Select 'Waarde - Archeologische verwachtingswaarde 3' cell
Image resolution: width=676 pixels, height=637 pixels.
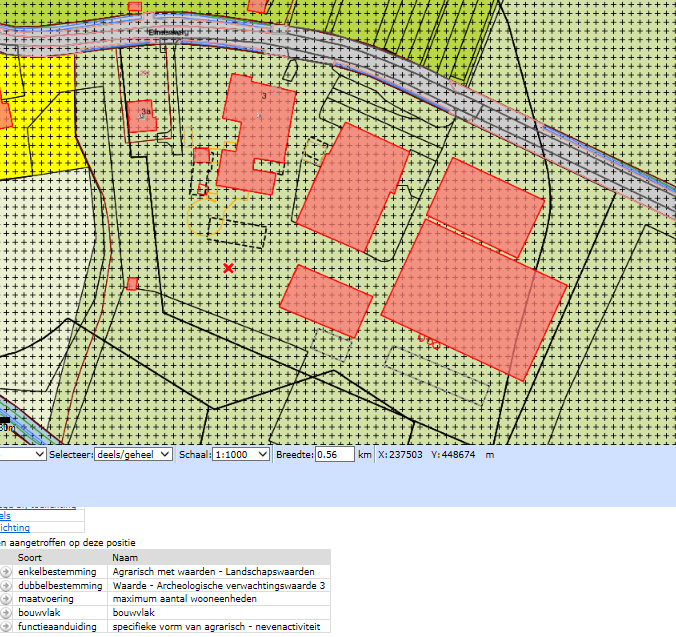(x=219, y=586)
